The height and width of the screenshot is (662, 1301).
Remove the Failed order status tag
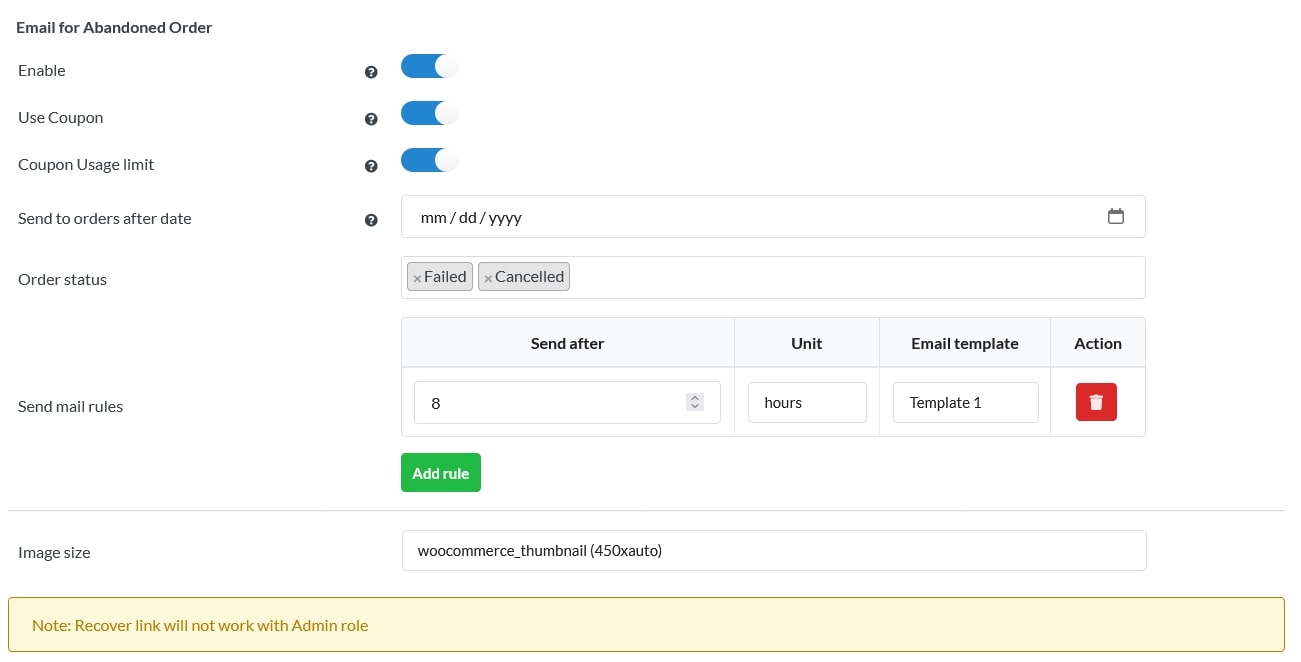[417, 278]
